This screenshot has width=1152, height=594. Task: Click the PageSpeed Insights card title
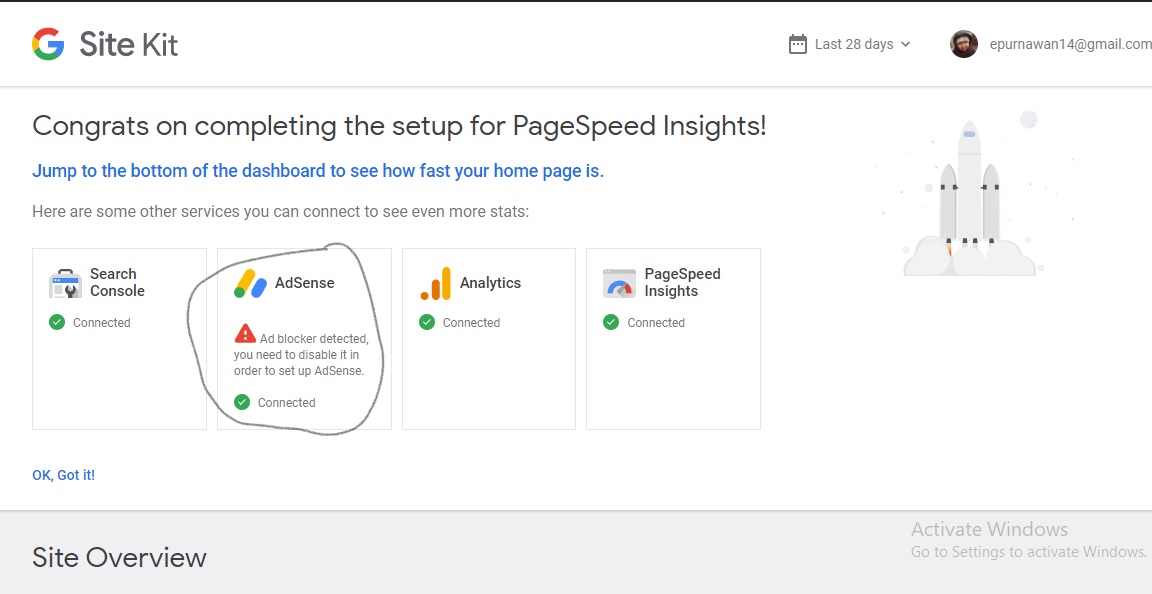683,282
